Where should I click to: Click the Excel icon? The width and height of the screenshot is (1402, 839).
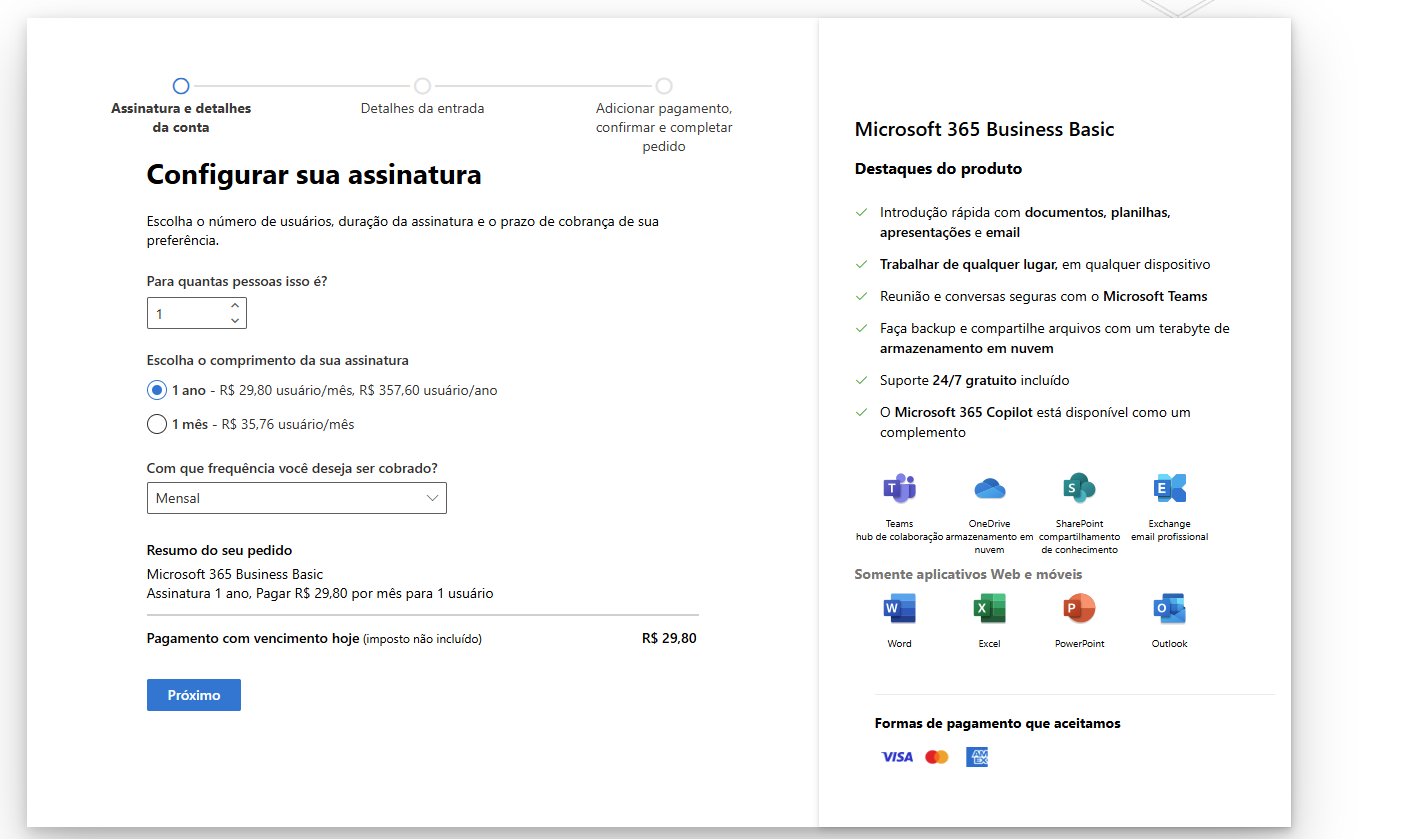989,608
